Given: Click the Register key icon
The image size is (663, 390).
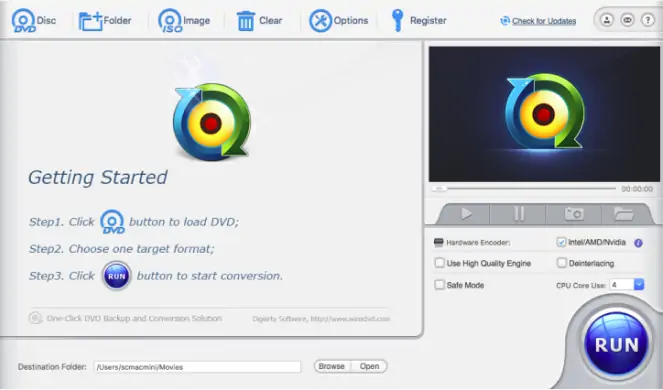Looking at the screenshot, I should pyautogui.click(x=397, y=21).
